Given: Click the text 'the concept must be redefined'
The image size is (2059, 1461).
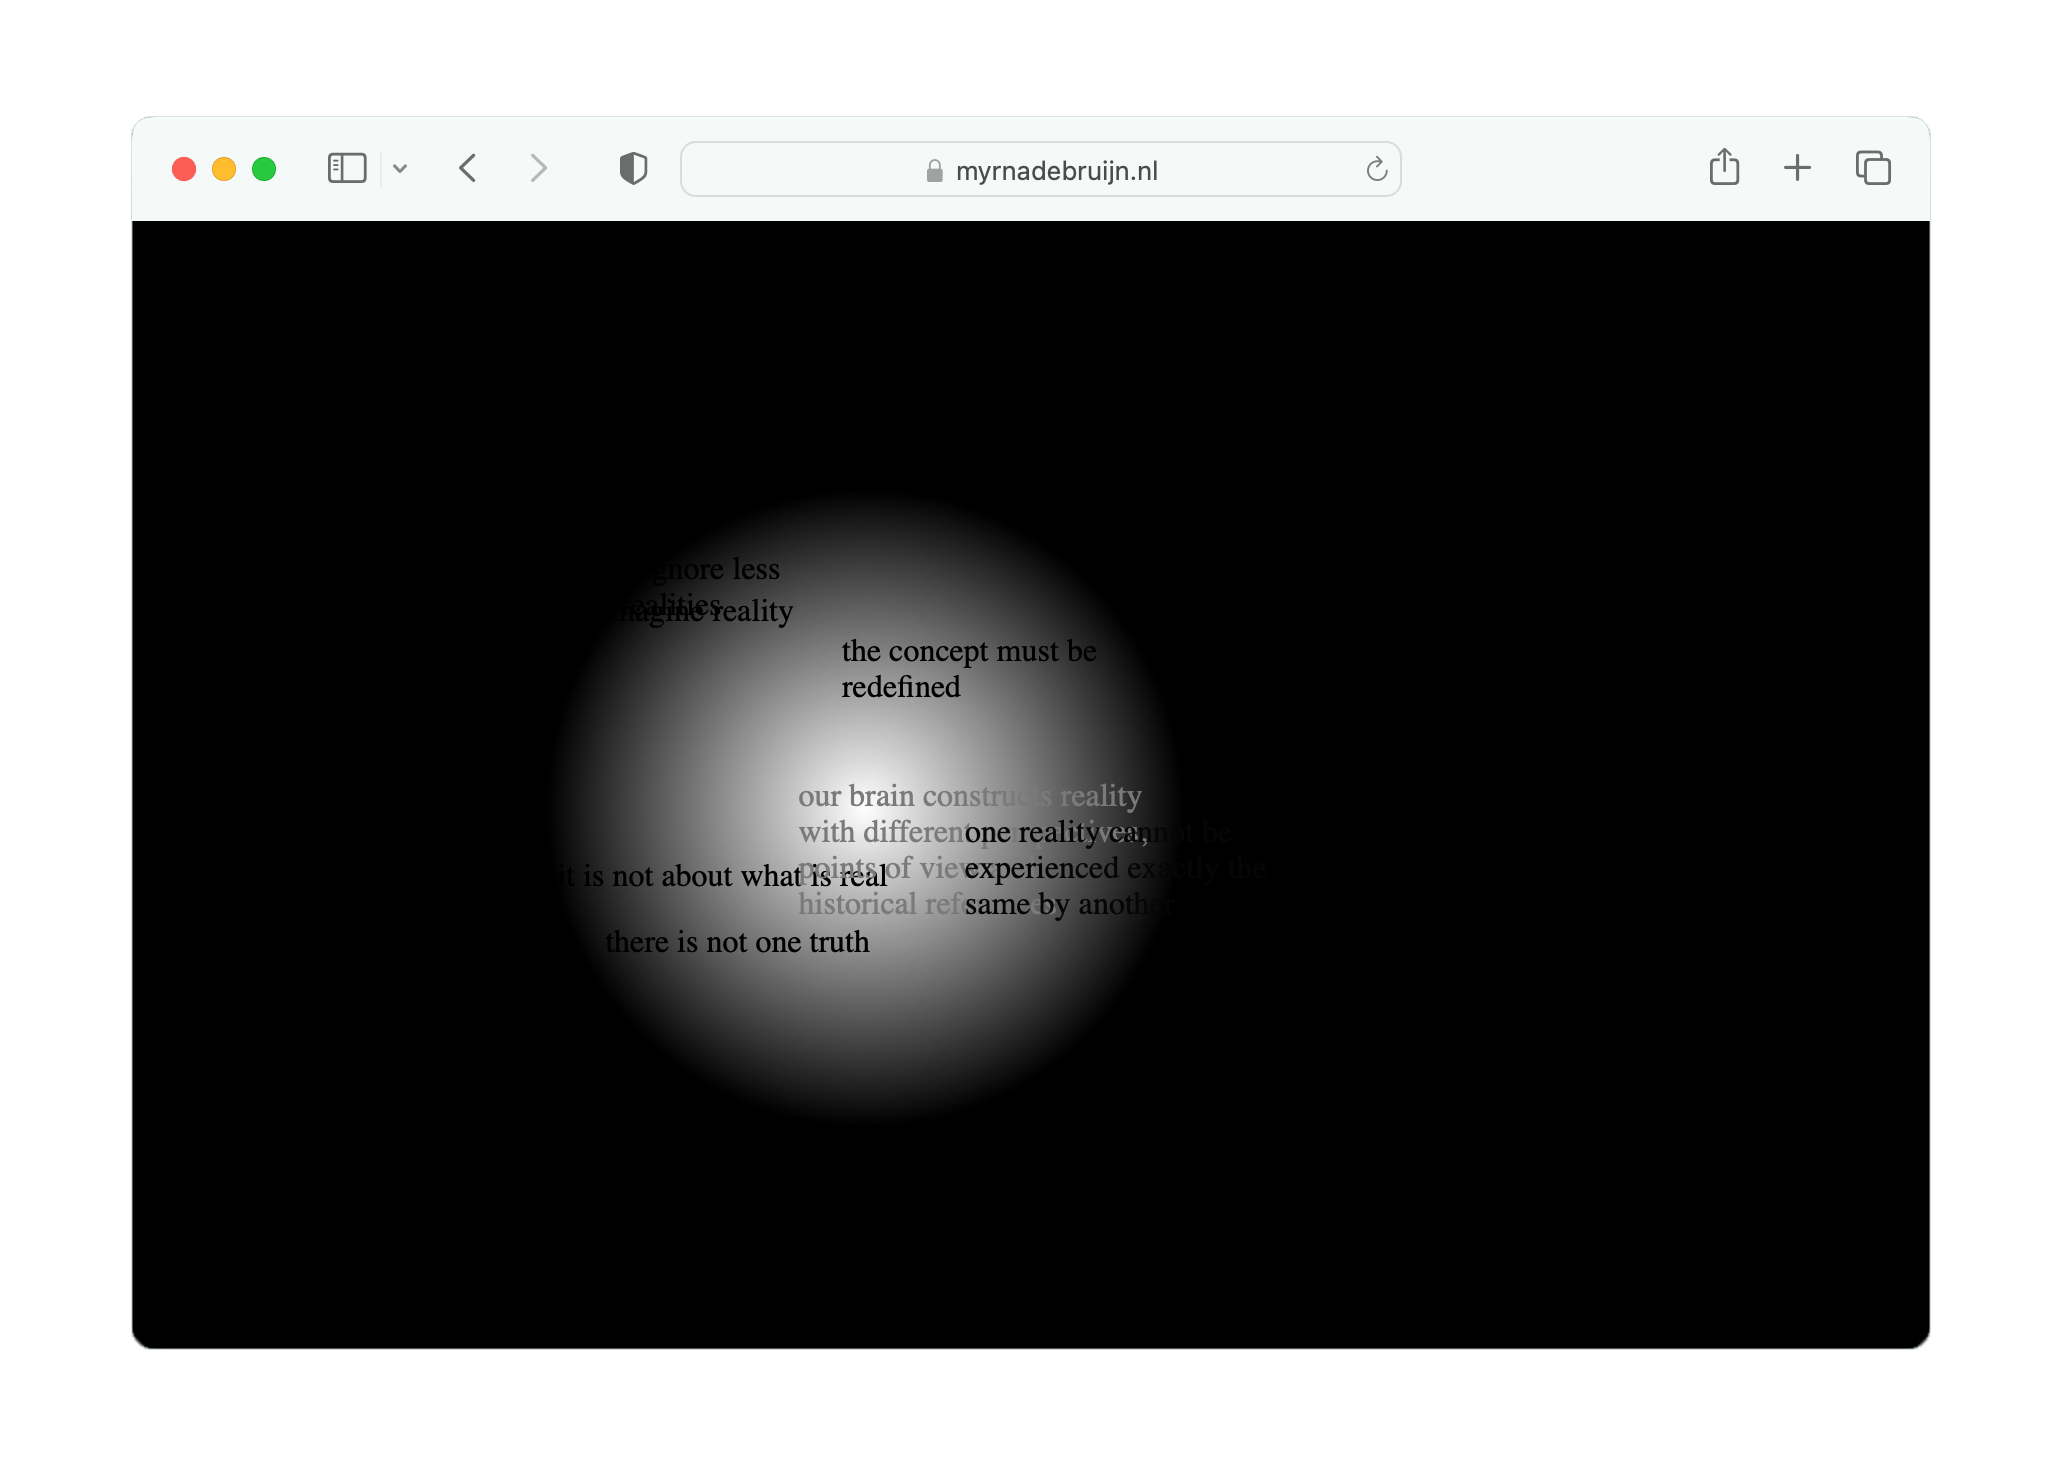Looking at the screenshot, I should (969, 669).
